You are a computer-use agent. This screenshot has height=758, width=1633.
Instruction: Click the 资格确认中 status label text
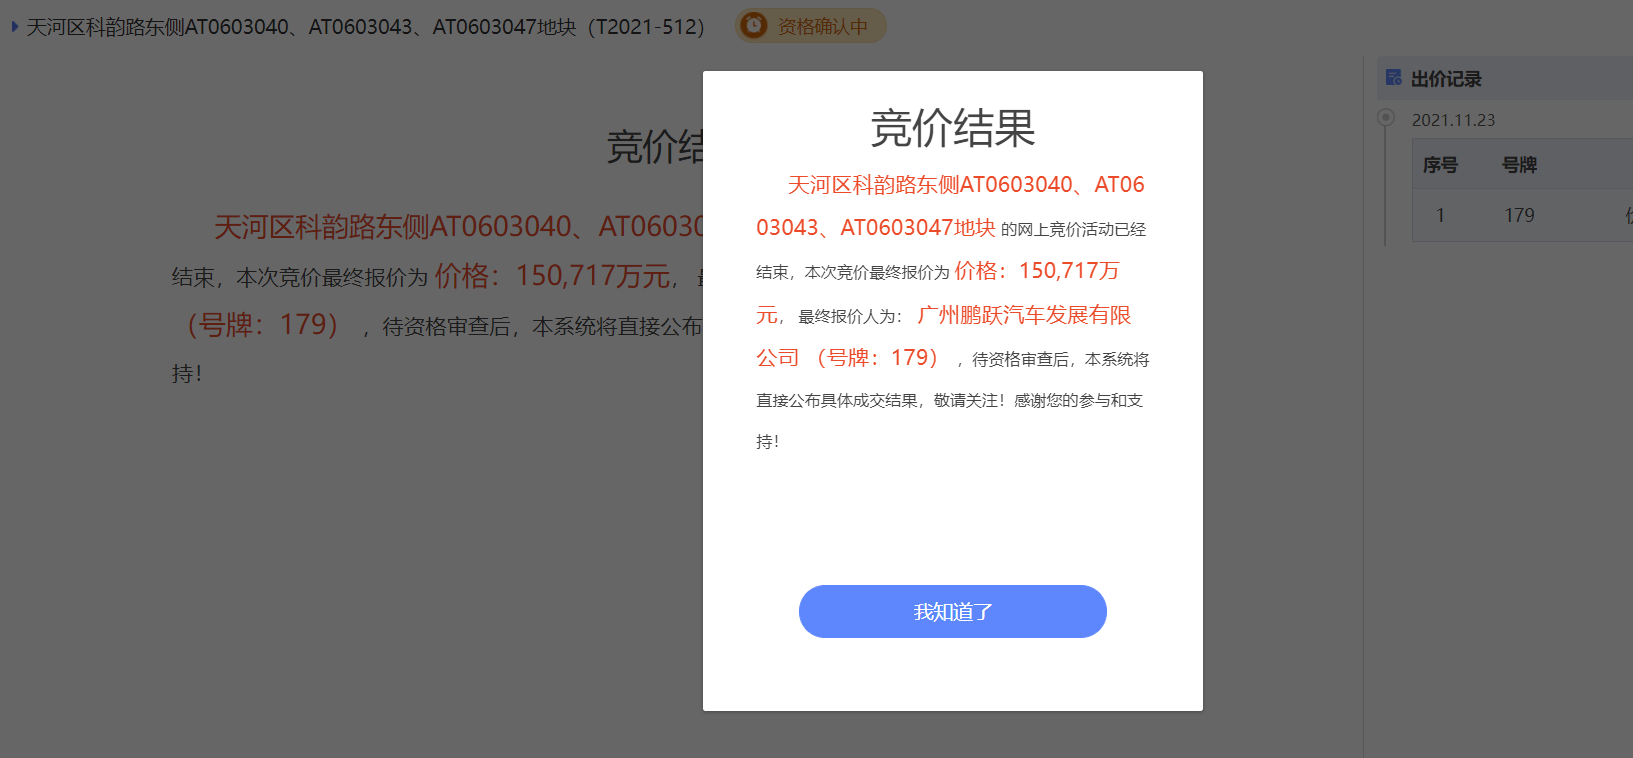point(822,27)
